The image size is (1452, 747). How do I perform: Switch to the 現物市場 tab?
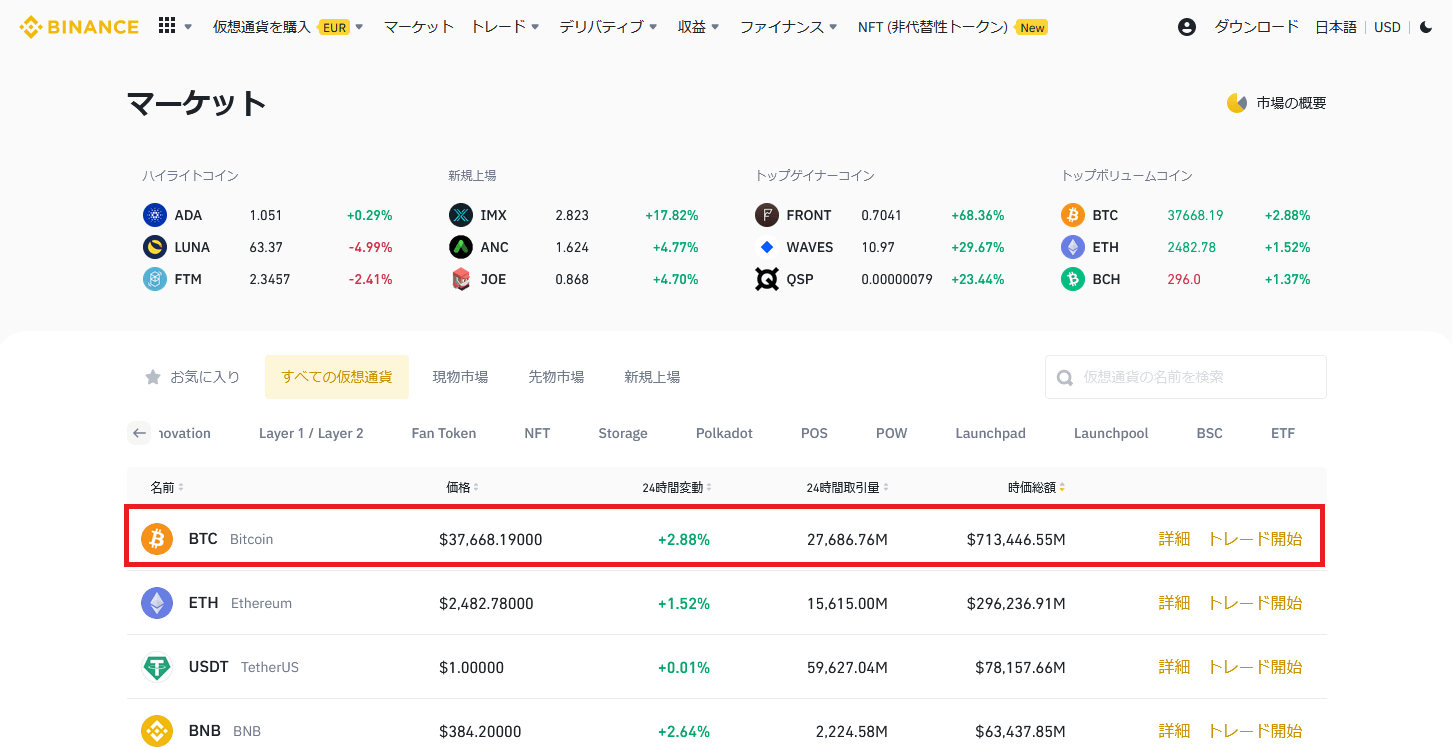pos(460,377)
